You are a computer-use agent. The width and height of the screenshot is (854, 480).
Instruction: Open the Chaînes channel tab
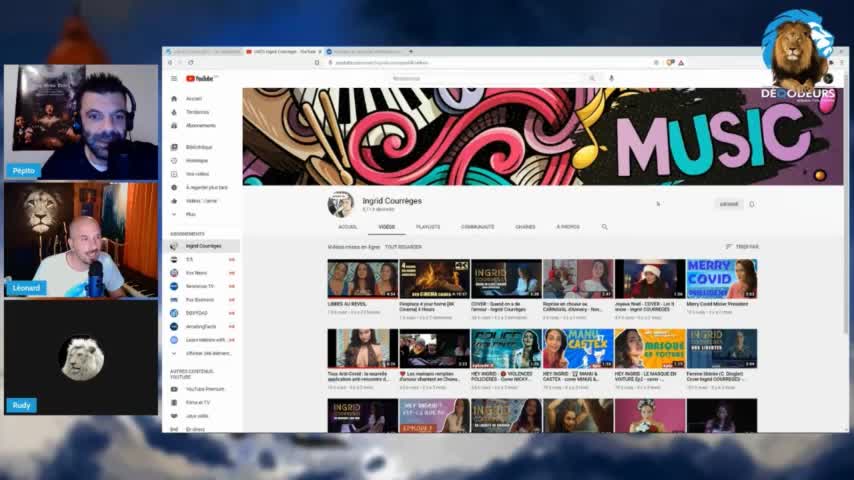[525, 227]
